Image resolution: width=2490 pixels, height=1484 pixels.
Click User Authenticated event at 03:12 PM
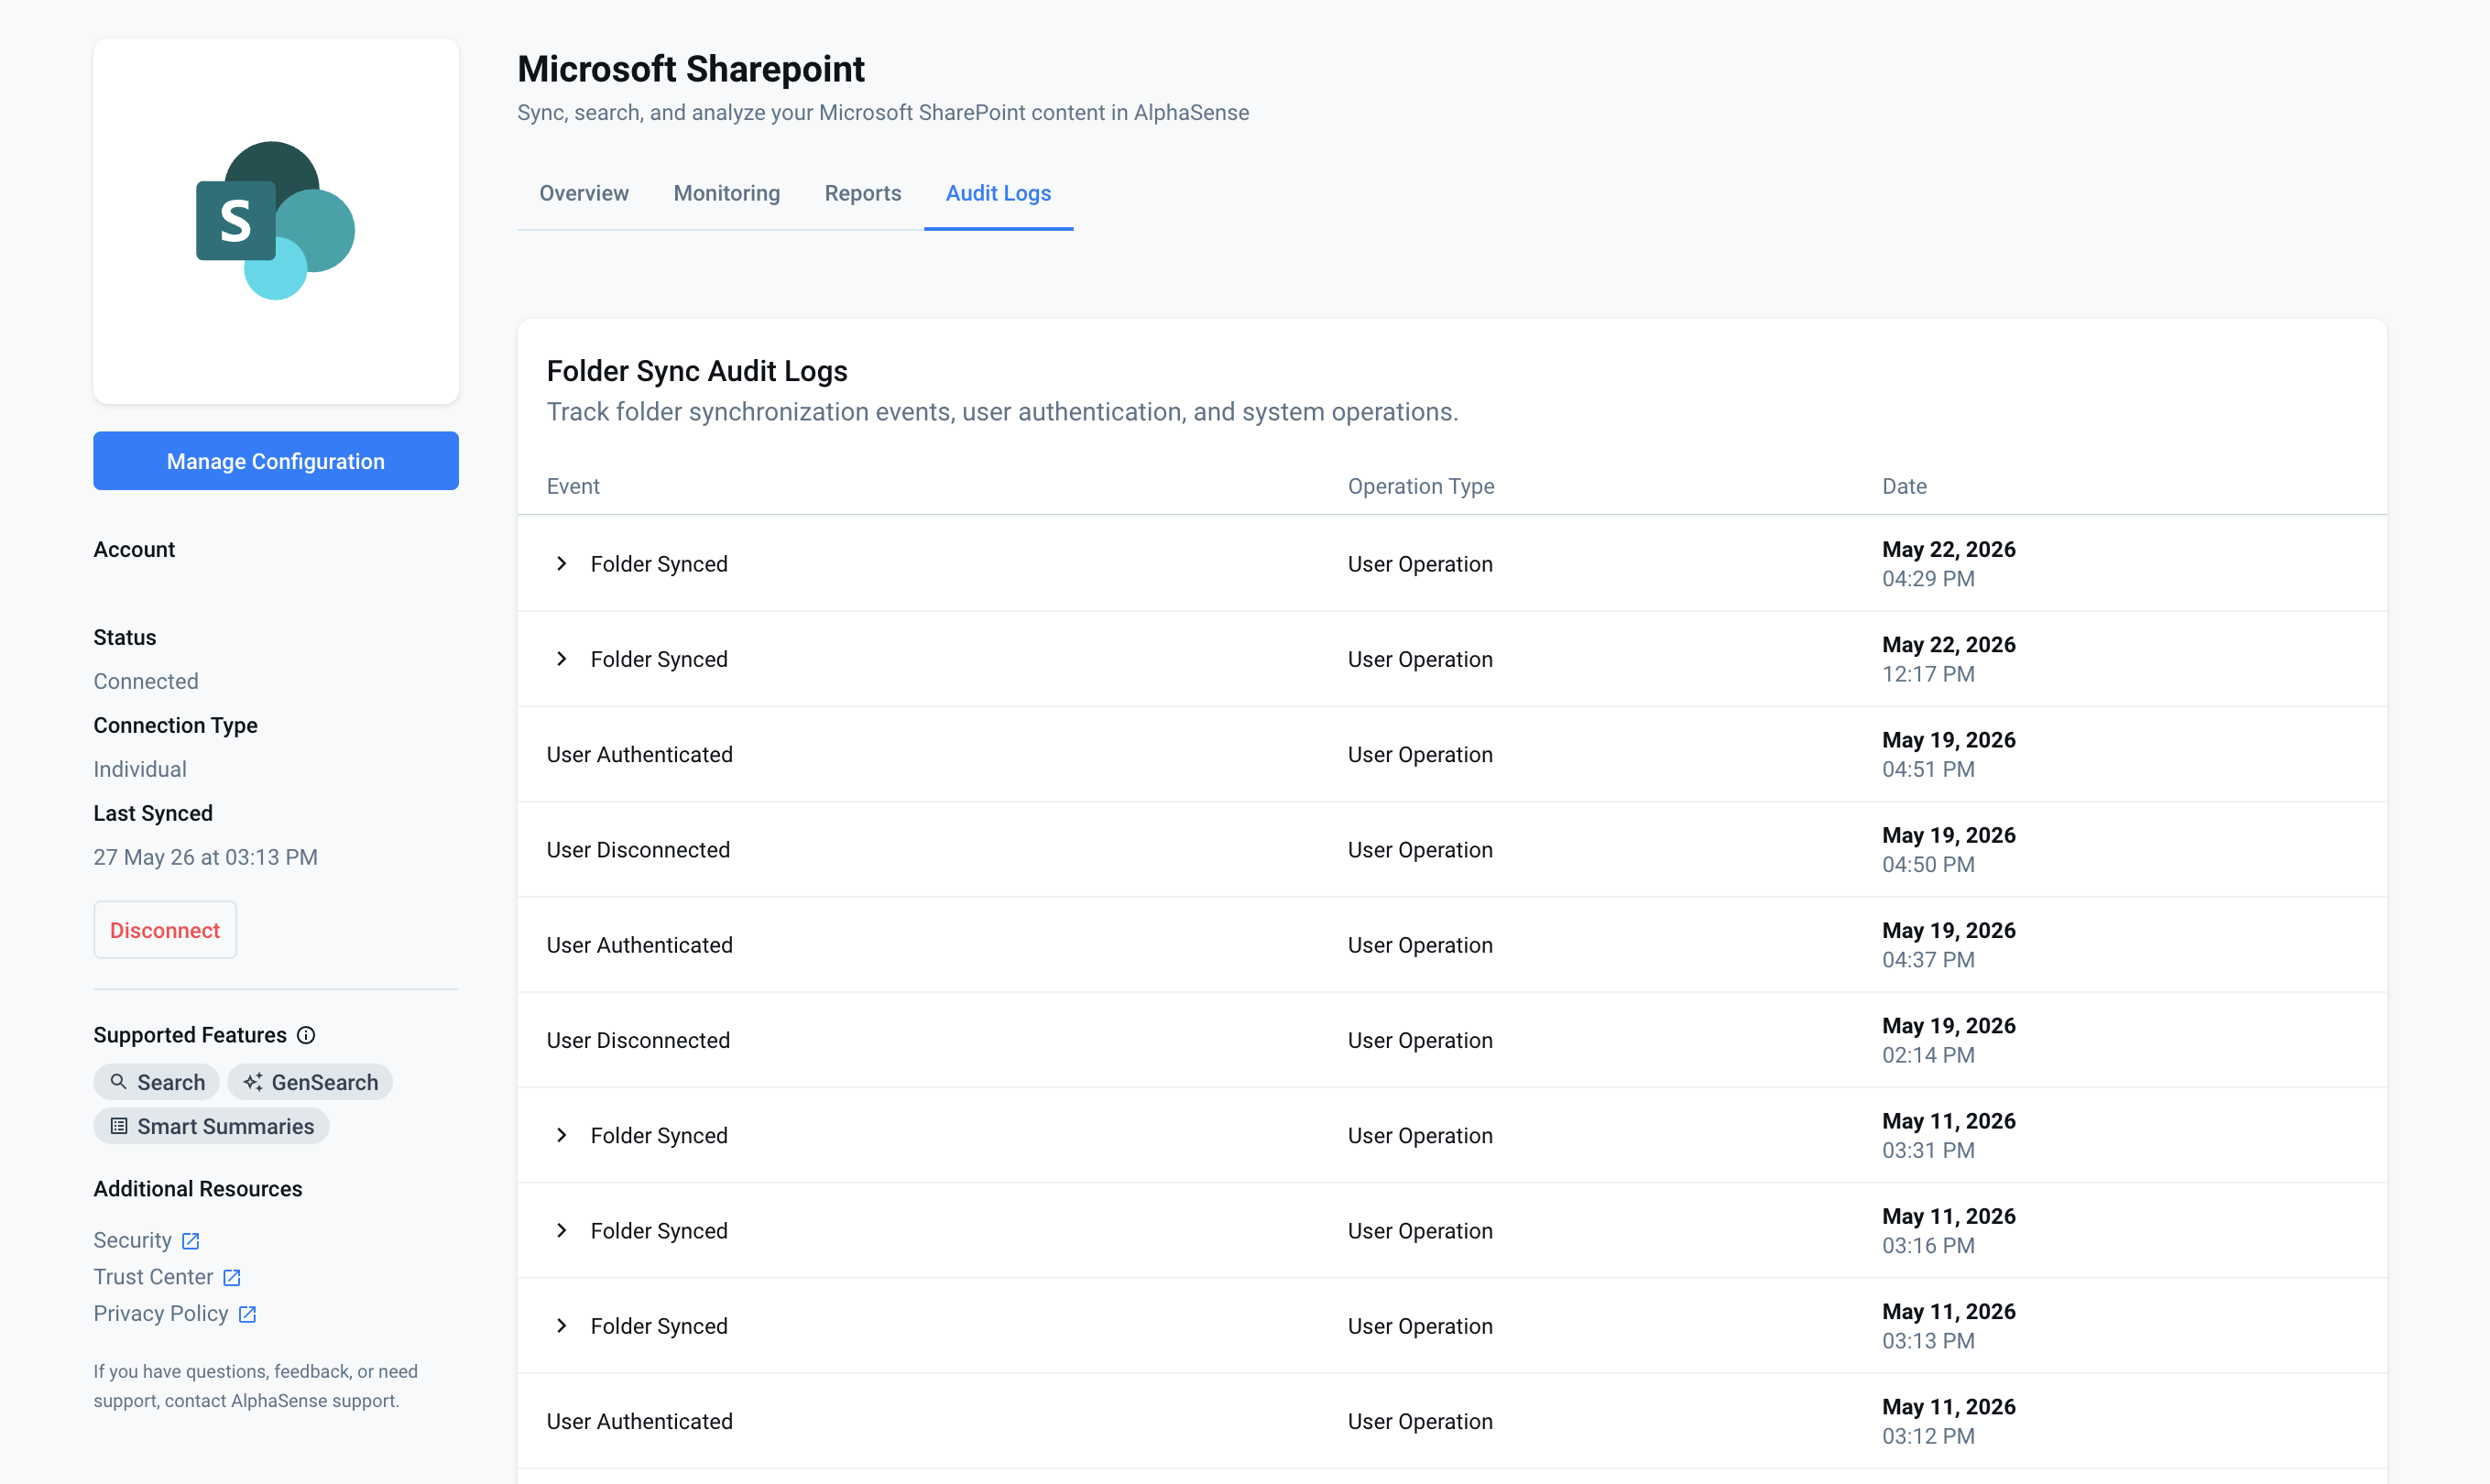click(640, 1421)
